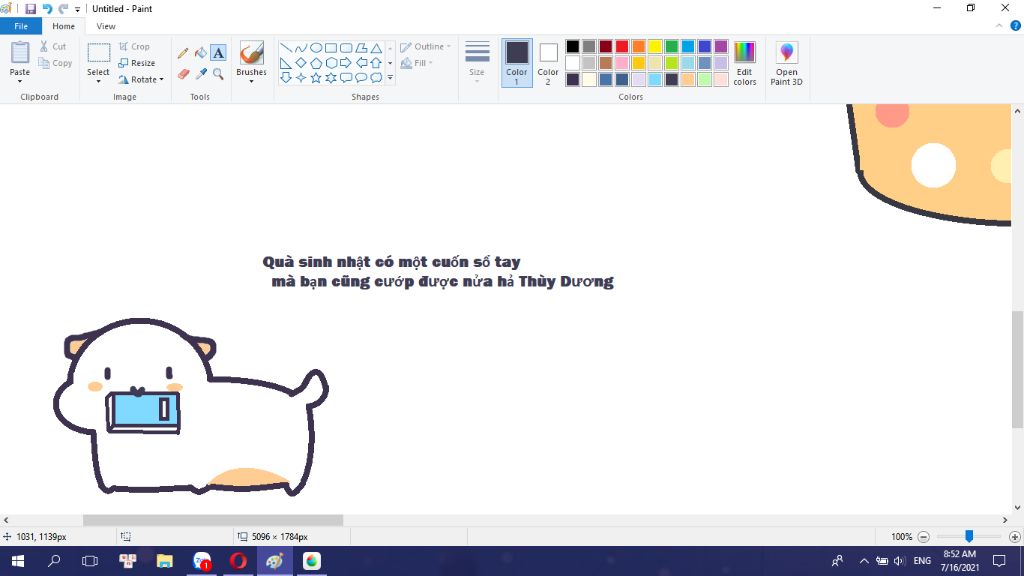Click the Vietnamese text on canvas
The image size is (1024, 576).
[x=438, y=272]
